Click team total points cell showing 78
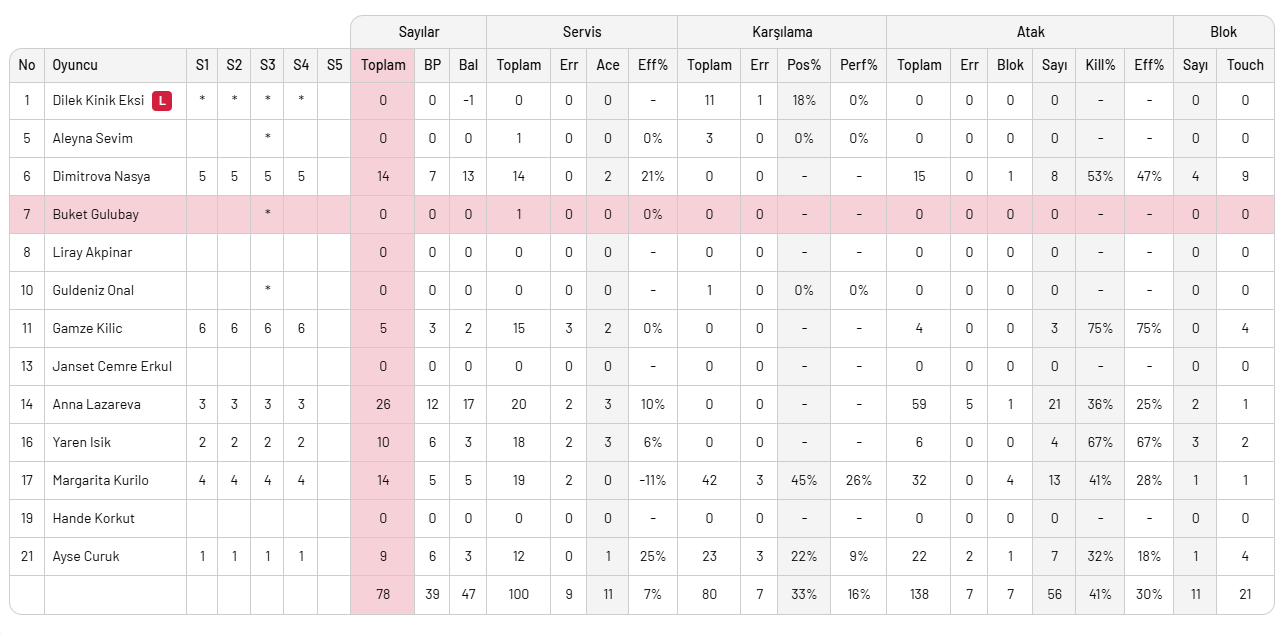Viewport: 1283px width, 634px height. 383,595
